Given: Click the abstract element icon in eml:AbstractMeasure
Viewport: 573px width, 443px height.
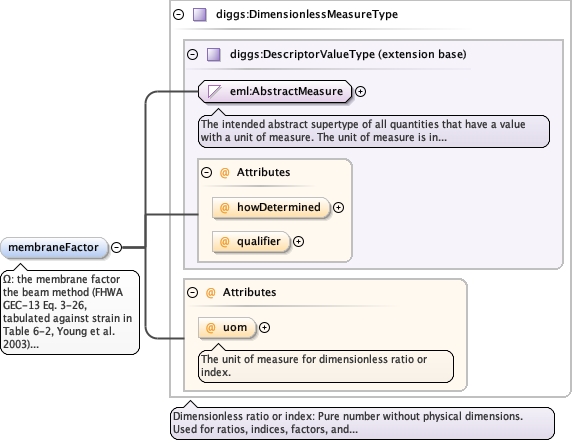Looking at the screenshot, I should pos(214,91).
